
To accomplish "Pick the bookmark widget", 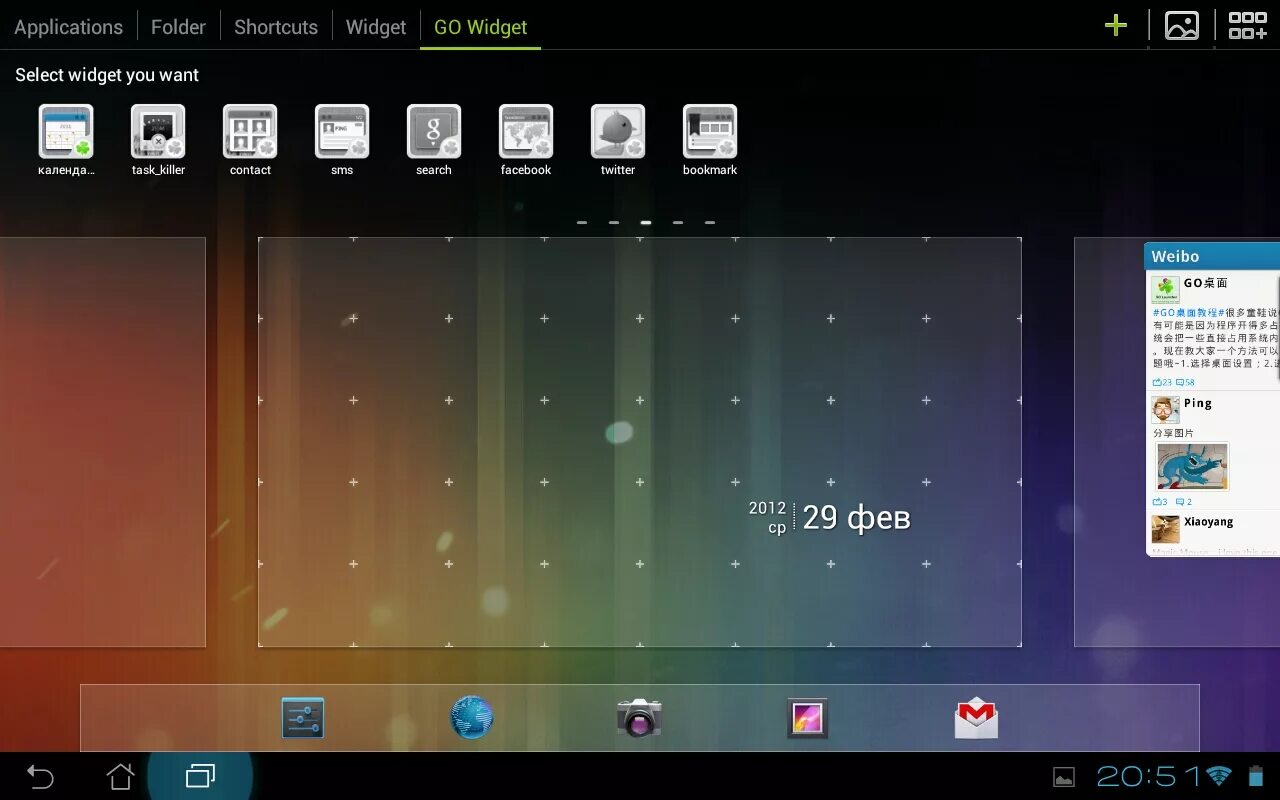I will [x=710, y=132].
